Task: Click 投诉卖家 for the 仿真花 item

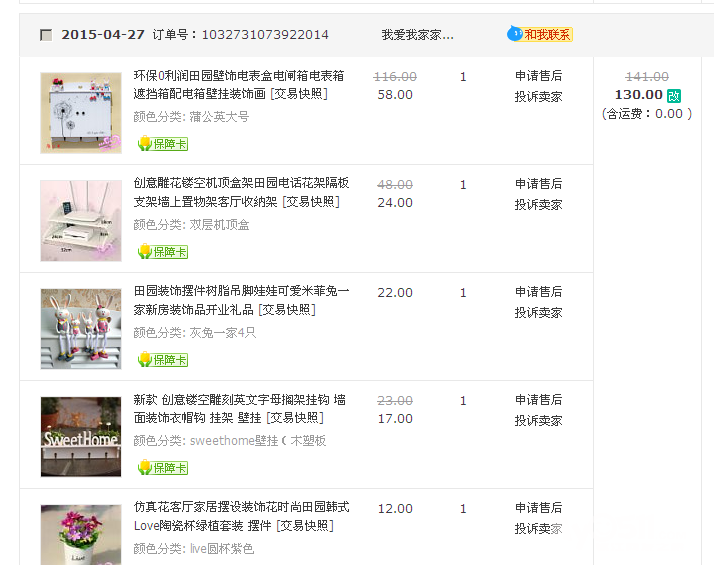Action: [x=538, y=529]
